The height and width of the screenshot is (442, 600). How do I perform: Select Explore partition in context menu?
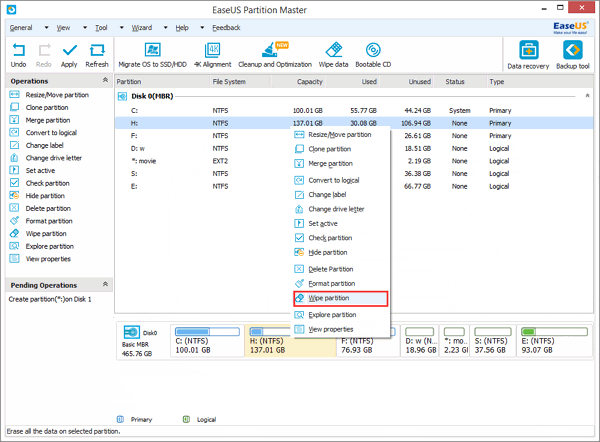tap(341, 315)
